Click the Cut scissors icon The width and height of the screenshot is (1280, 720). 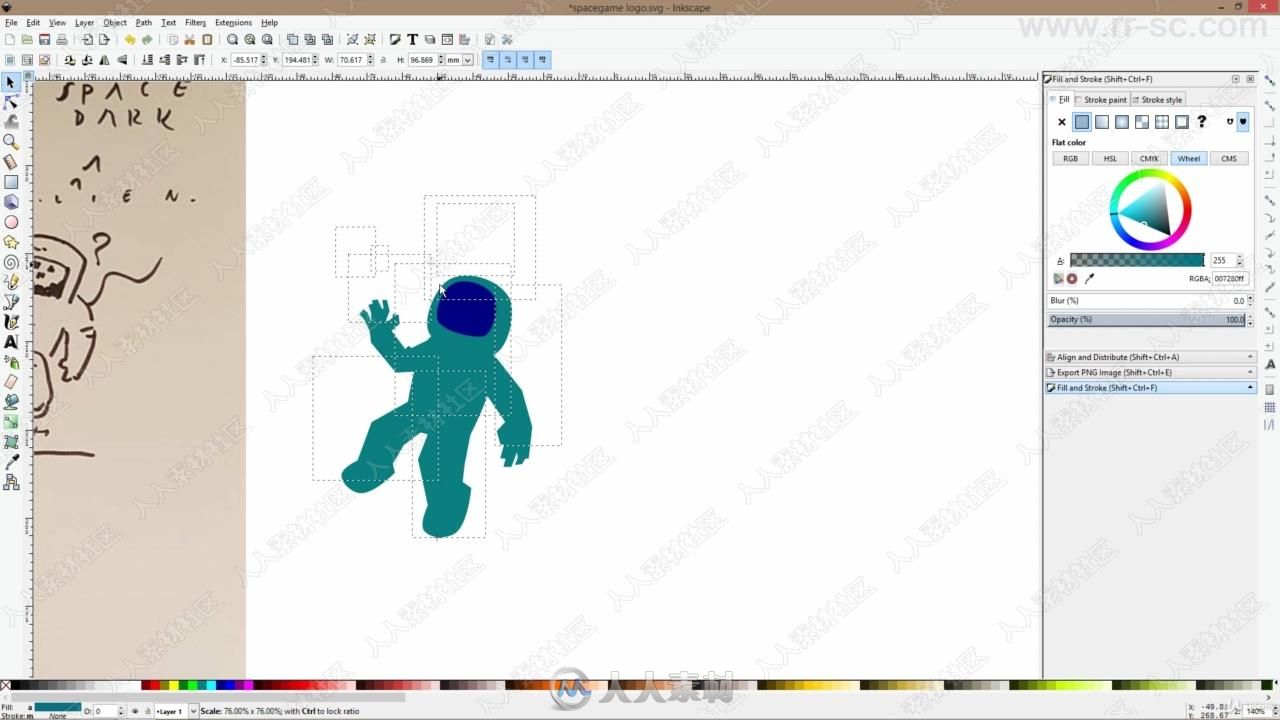[189, 40]
